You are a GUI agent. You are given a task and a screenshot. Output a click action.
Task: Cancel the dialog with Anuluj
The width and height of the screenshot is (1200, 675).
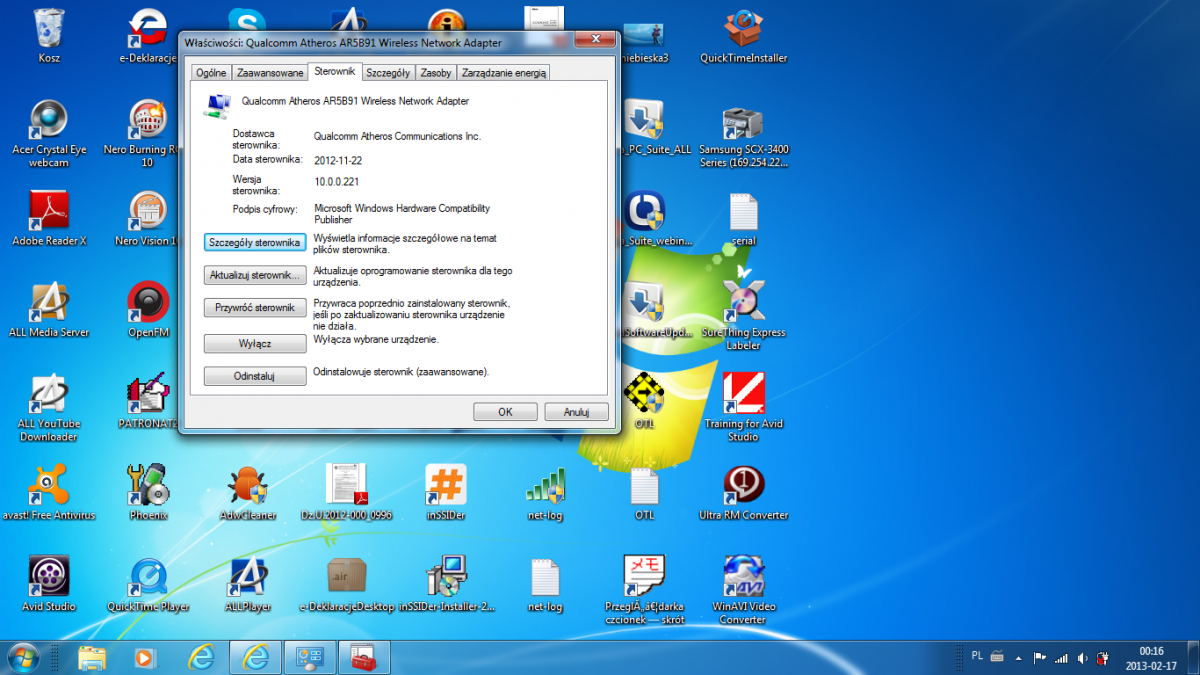576,411
